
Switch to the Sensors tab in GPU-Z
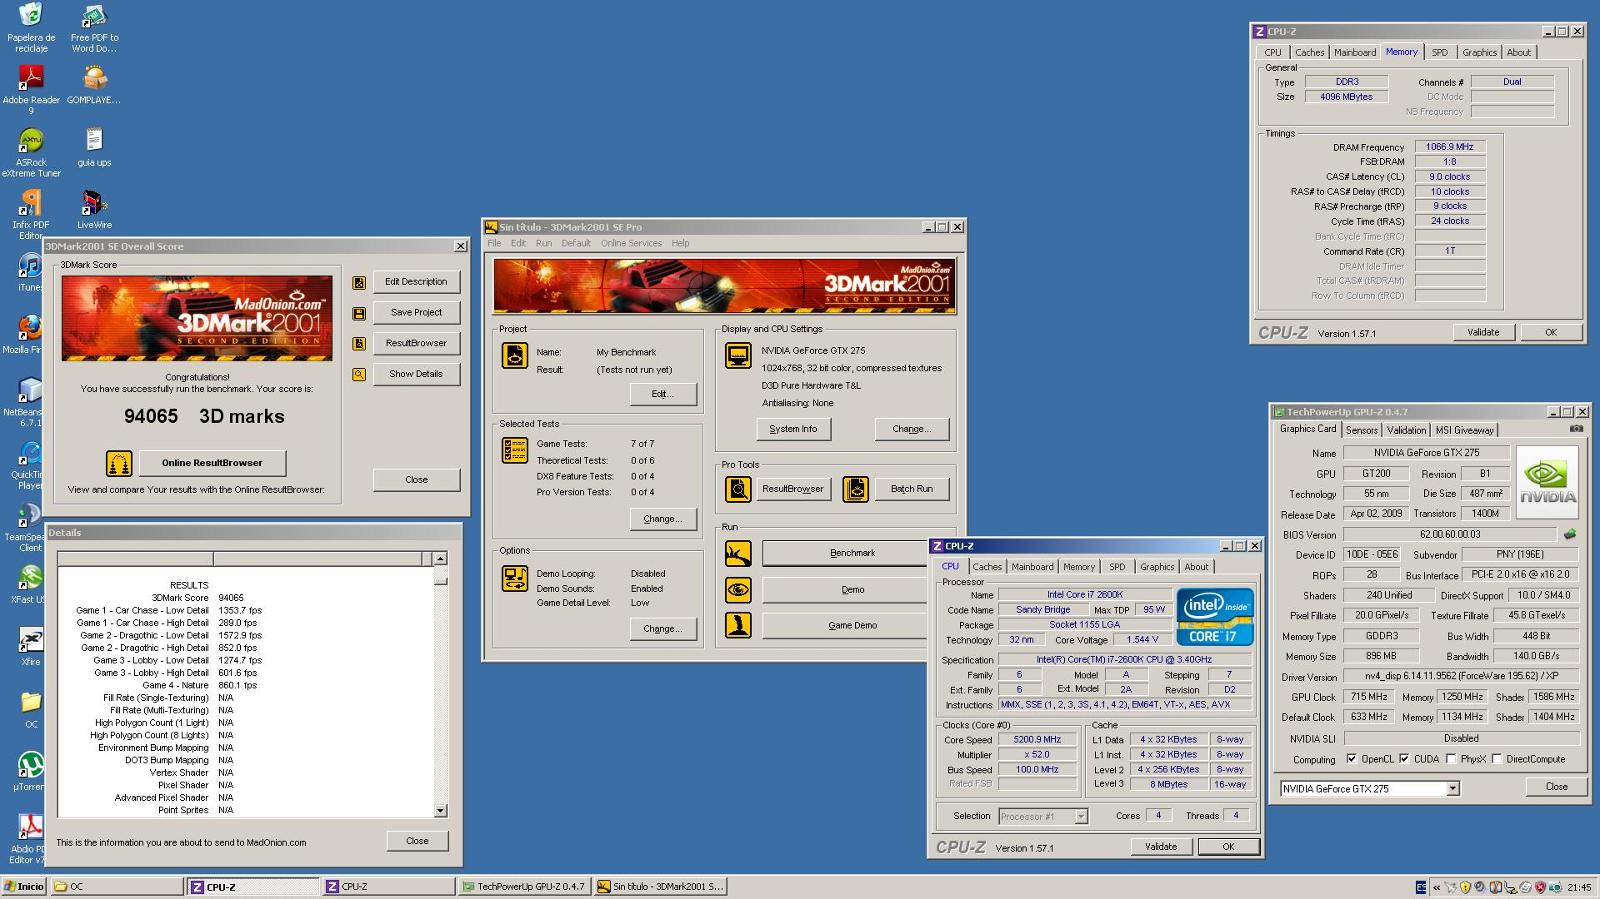click(1361, 430)
